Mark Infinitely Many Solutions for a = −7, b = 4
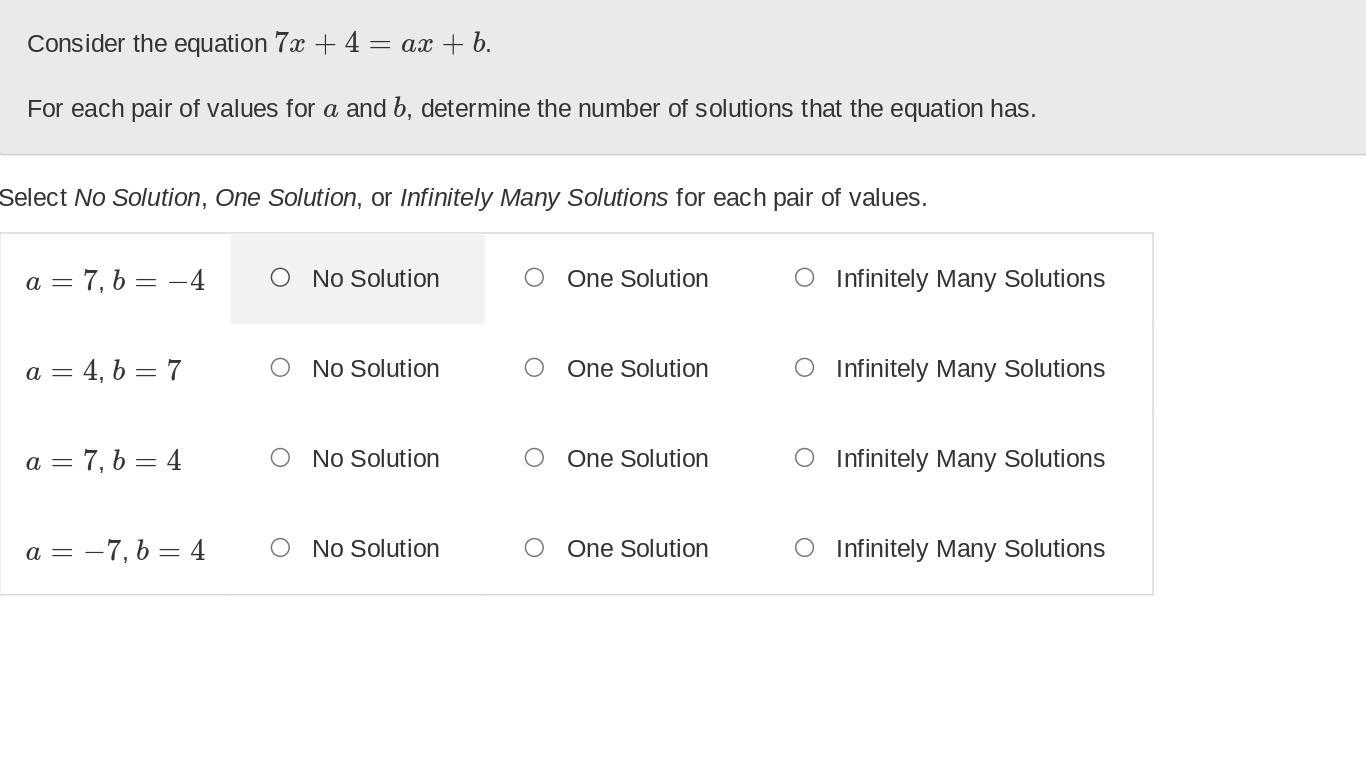The width and height of the screenshot is (1366, 768). (804, 548)
